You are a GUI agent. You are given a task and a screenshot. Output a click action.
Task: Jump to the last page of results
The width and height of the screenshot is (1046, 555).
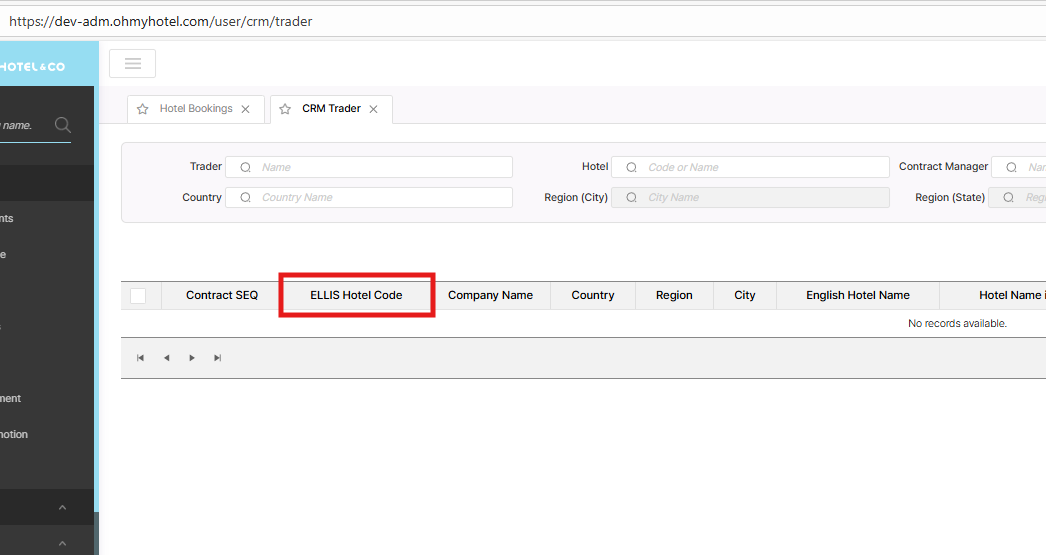[218, 358]
